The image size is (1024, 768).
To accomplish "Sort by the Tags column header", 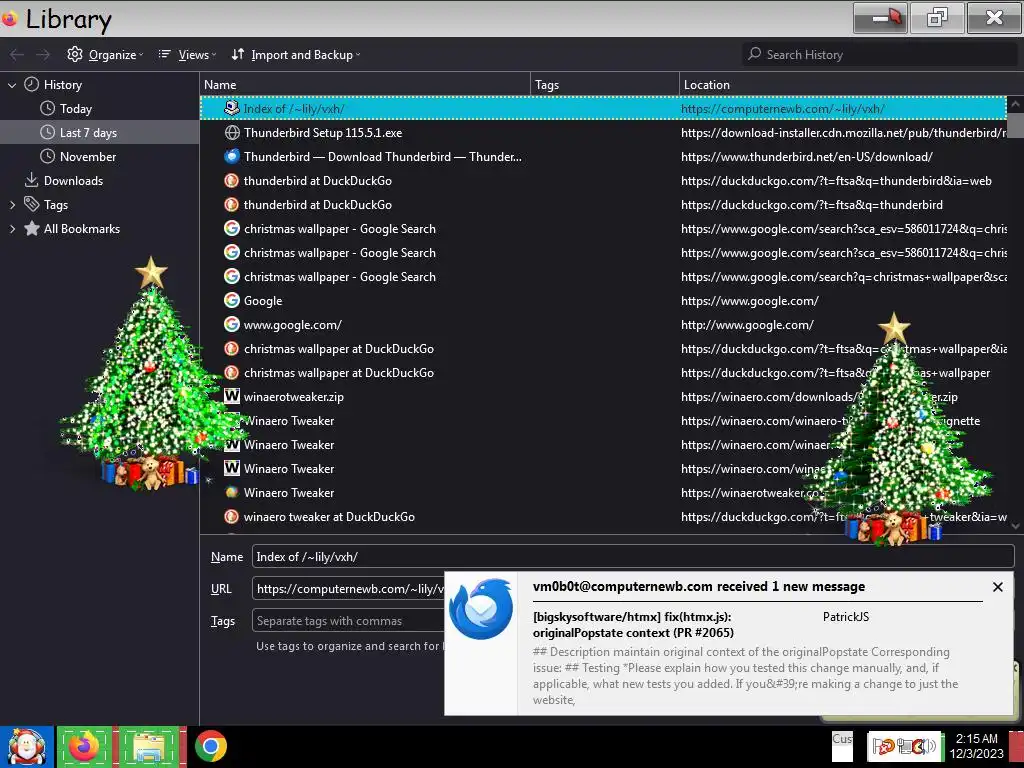I will [605, 85].
